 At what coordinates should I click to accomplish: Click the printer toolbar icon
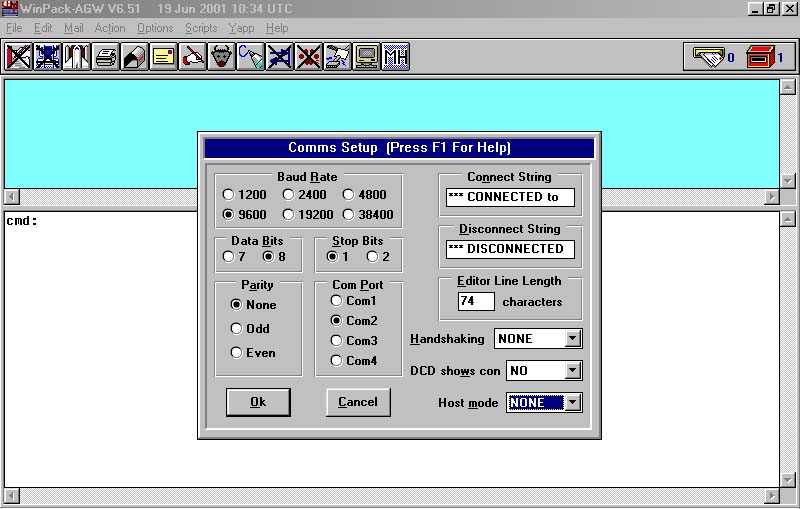click(x=106, y=56)
